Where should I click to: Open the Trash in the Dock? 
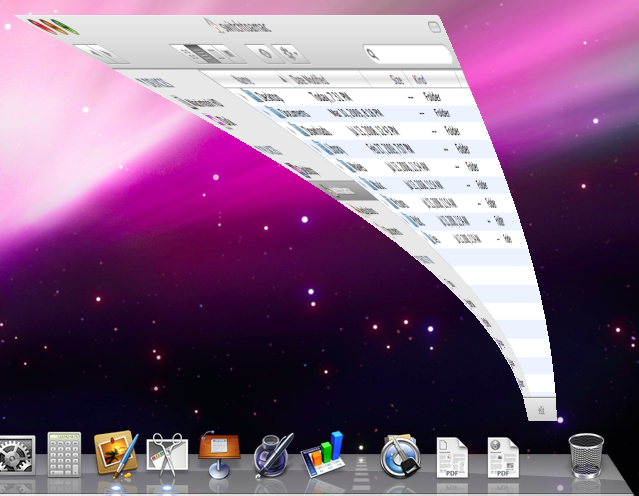[586, 455]
